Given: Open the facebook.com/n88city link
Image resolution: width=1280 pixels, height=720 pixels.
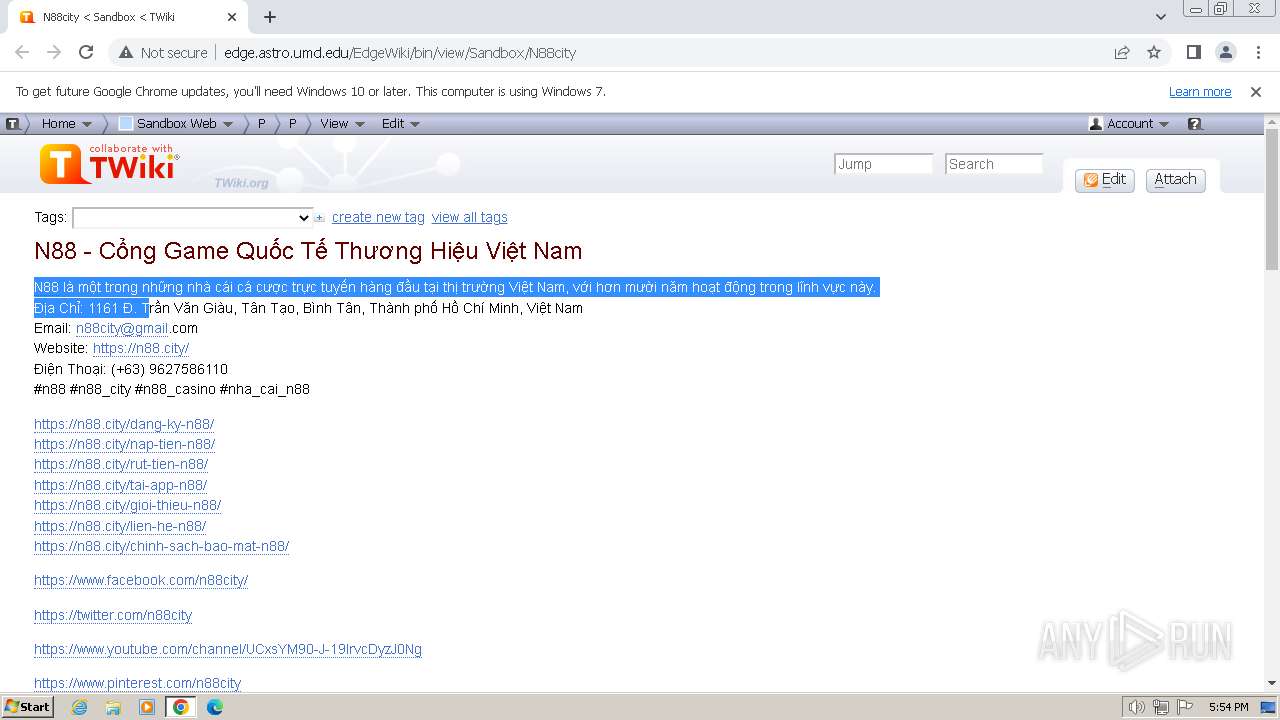Looking at the screenshot, I should [141, 580].
